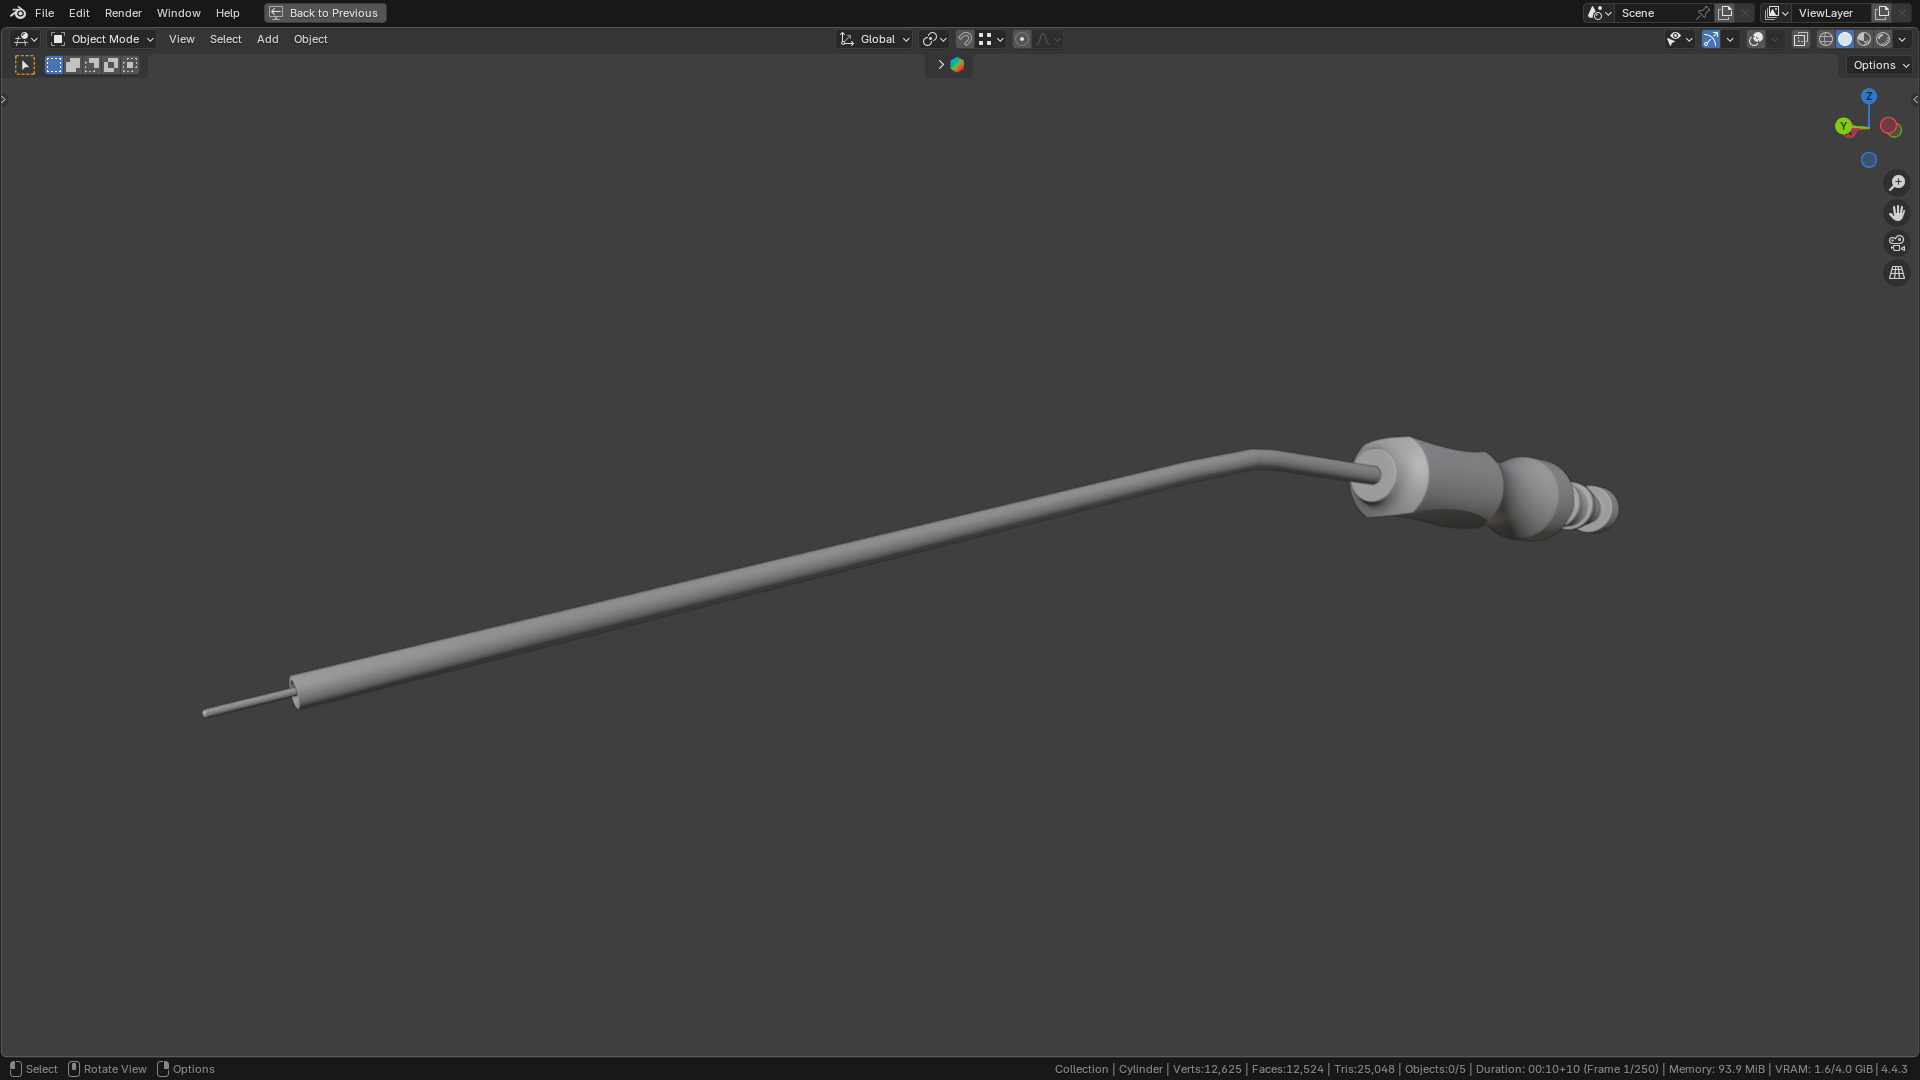Switch between perspective and orthographic view
The height and width of the screenshot is (1080, 1920).
1897,273
